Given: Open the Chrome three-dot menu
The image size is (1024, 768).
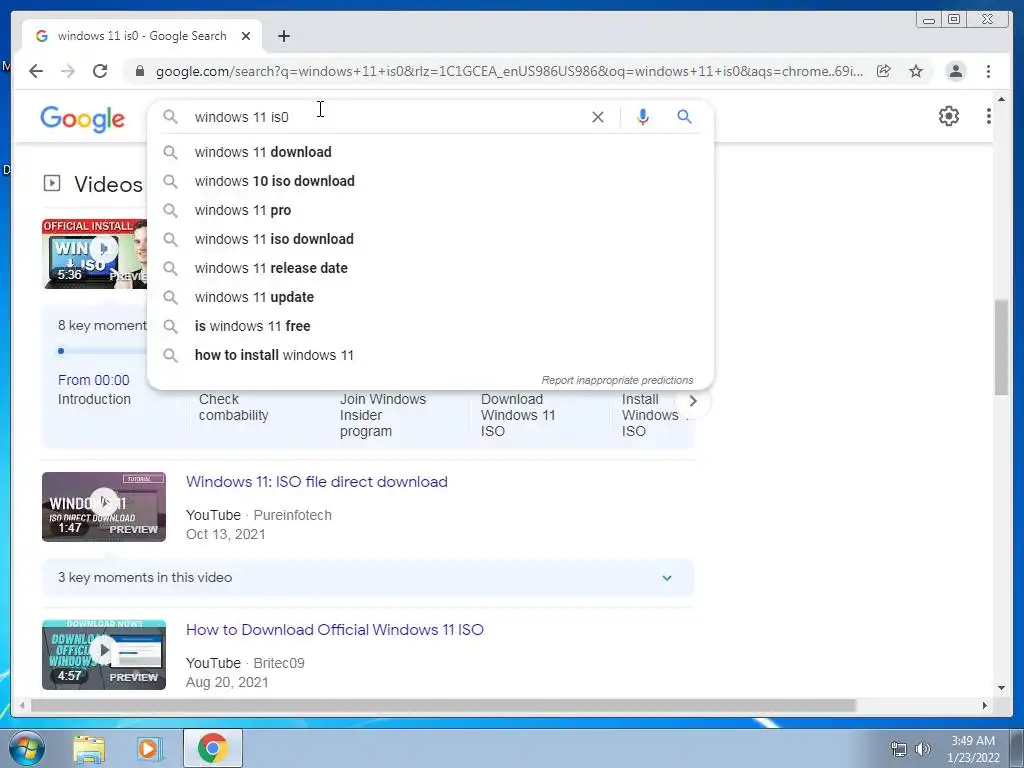Looking at the screenshot, I should pyautogui.click(x=988, y=71).
